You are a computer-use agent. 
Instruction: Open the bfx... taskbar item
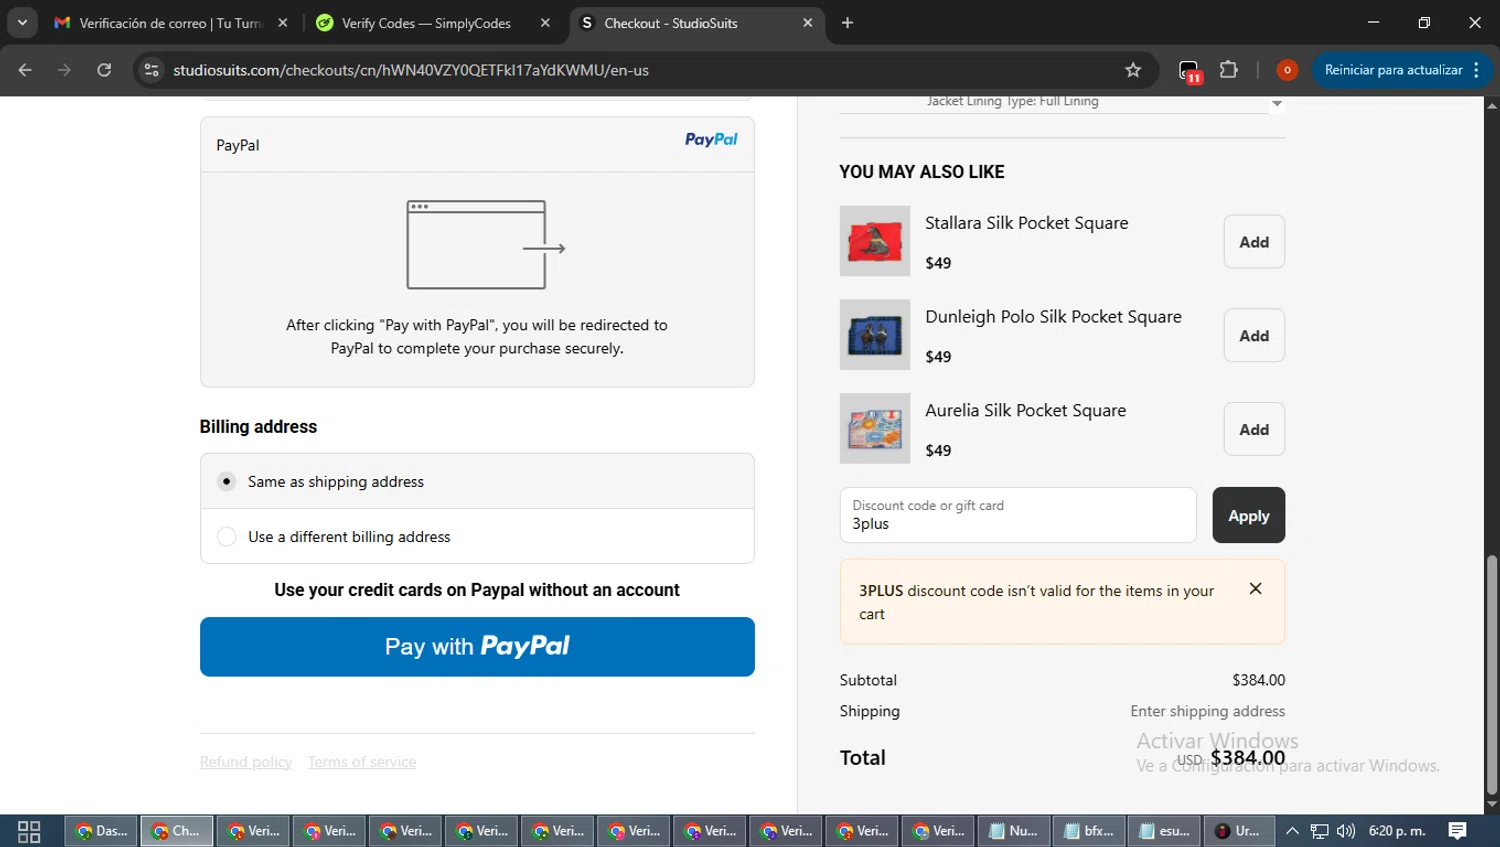click(1090, 831)
